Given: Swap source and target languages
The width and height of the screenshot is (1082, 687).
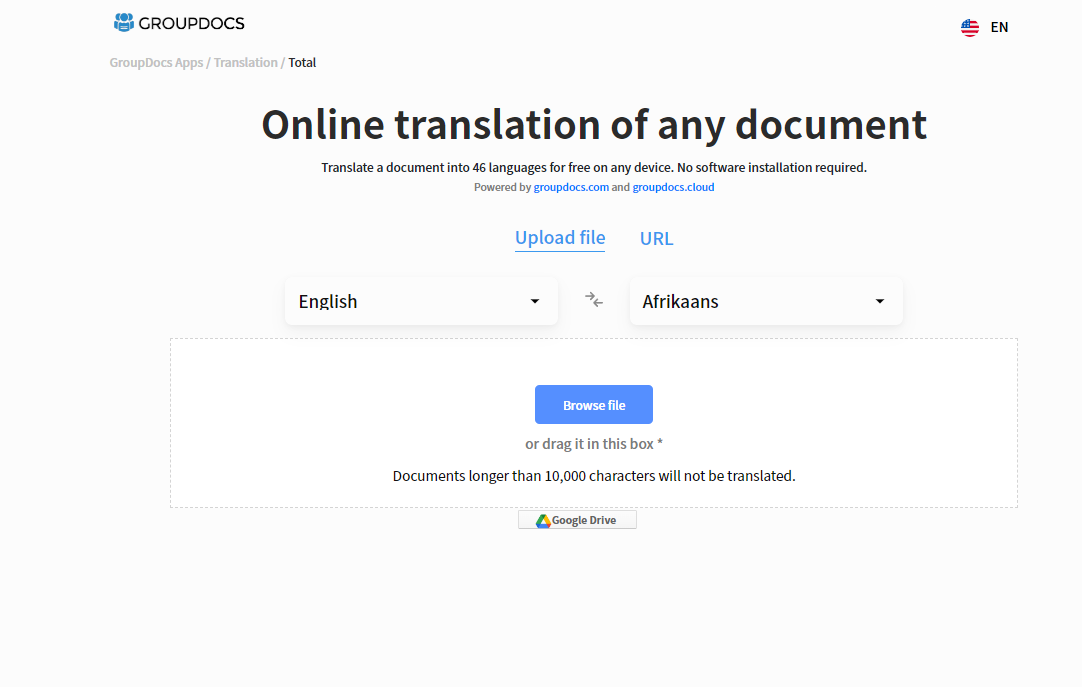Looking at the screenshot, I should tap(594, 300).
